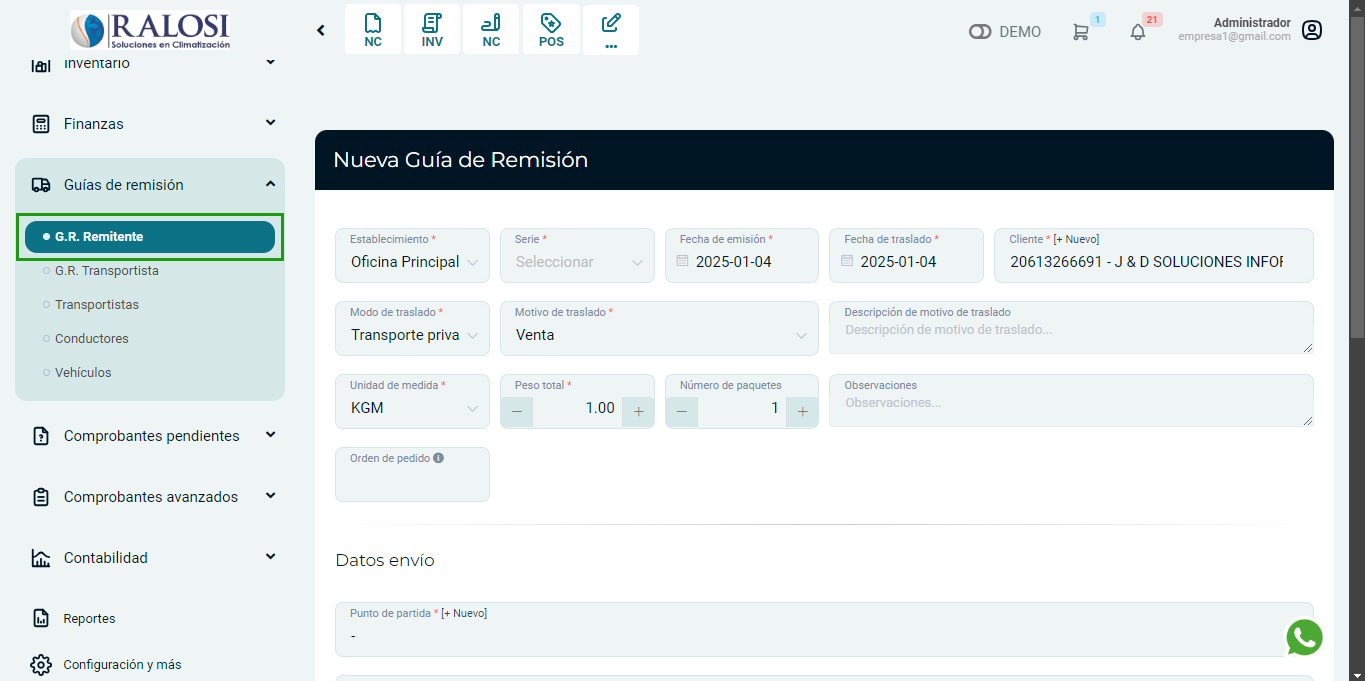Collapse the sidebar with the back arrow
This screenshot has height=681, width=1365.
[x=321, y=30]
